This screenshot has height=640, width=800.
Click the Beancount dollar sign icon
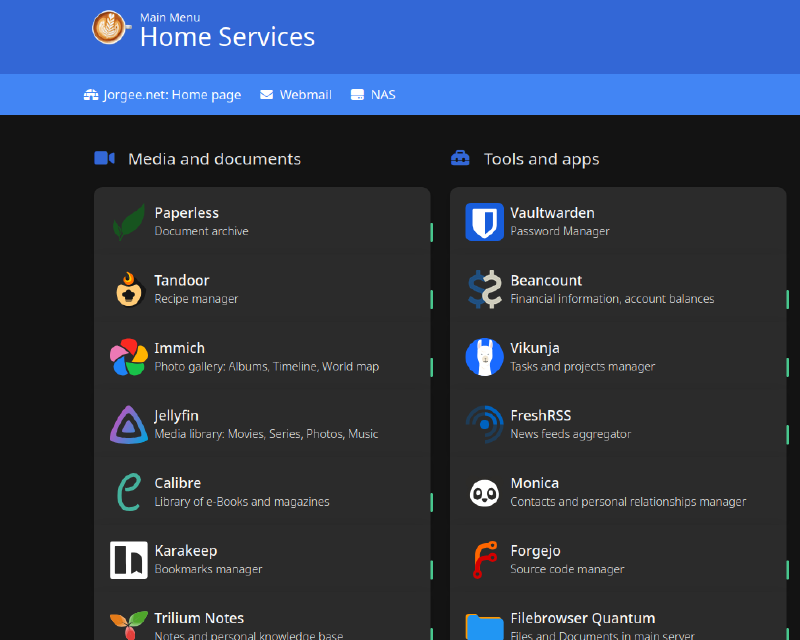[x=485, y=290]
